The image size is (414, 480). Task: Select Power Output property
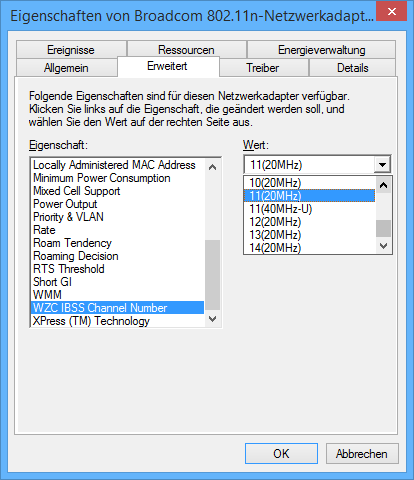(x=118, y=204)
